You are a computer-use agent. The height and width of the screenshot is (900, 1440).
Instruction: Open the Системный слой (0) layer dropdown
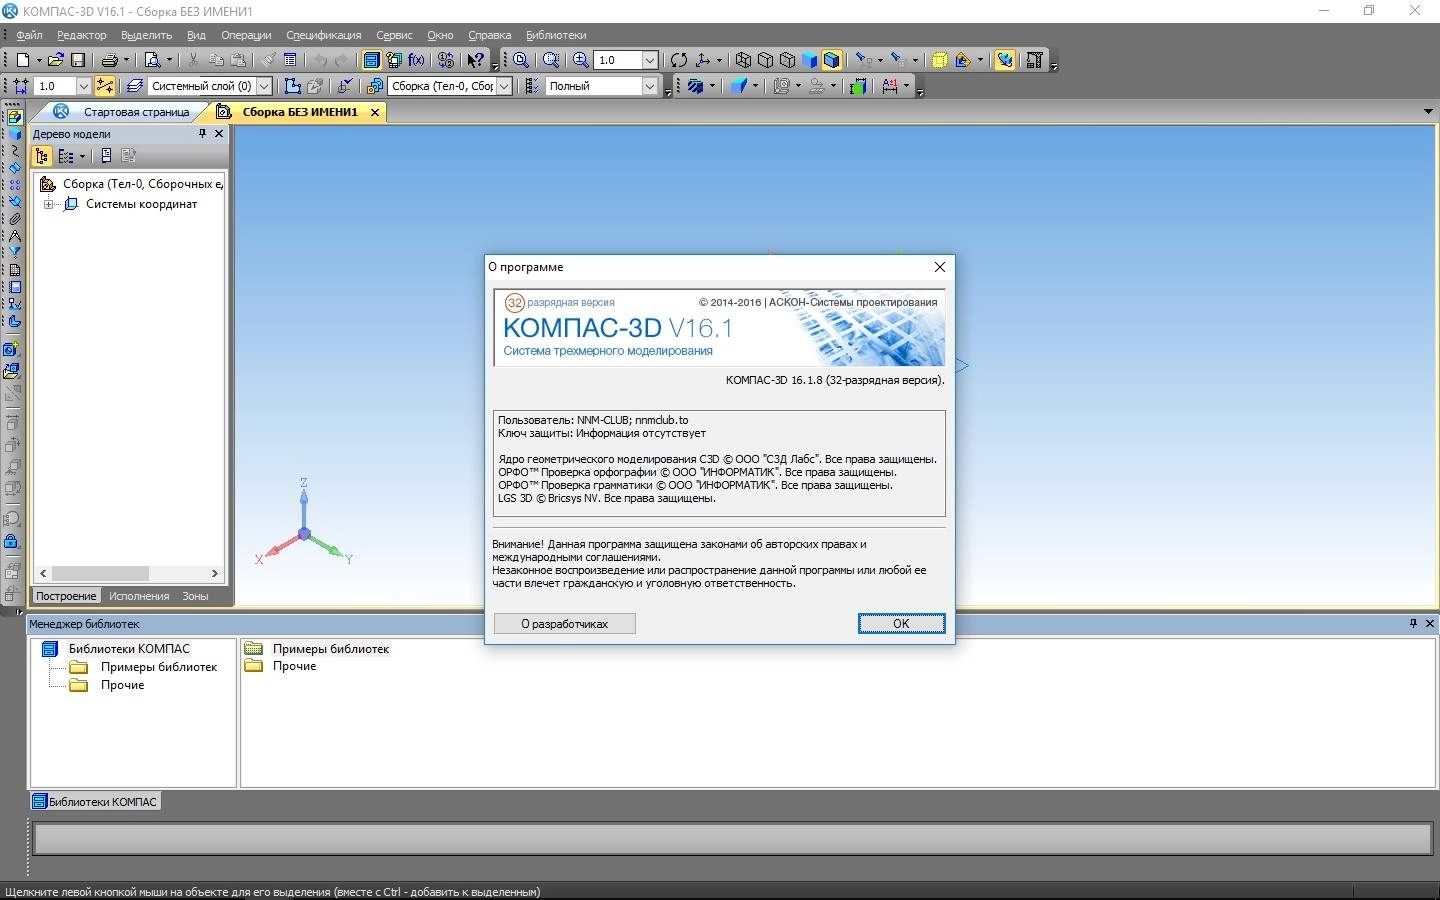(x=264, y=86)
